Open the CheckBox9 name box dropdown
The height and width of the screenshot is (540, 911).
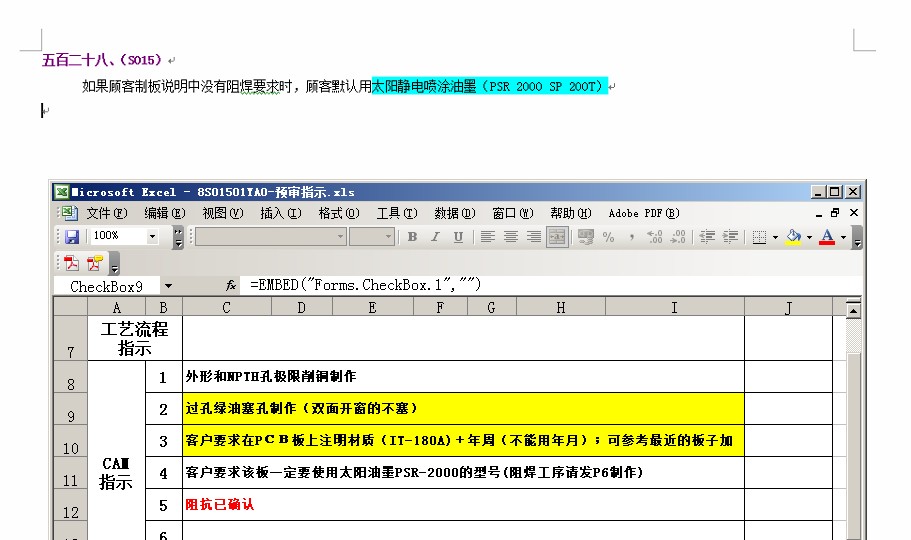coord(168,286)
